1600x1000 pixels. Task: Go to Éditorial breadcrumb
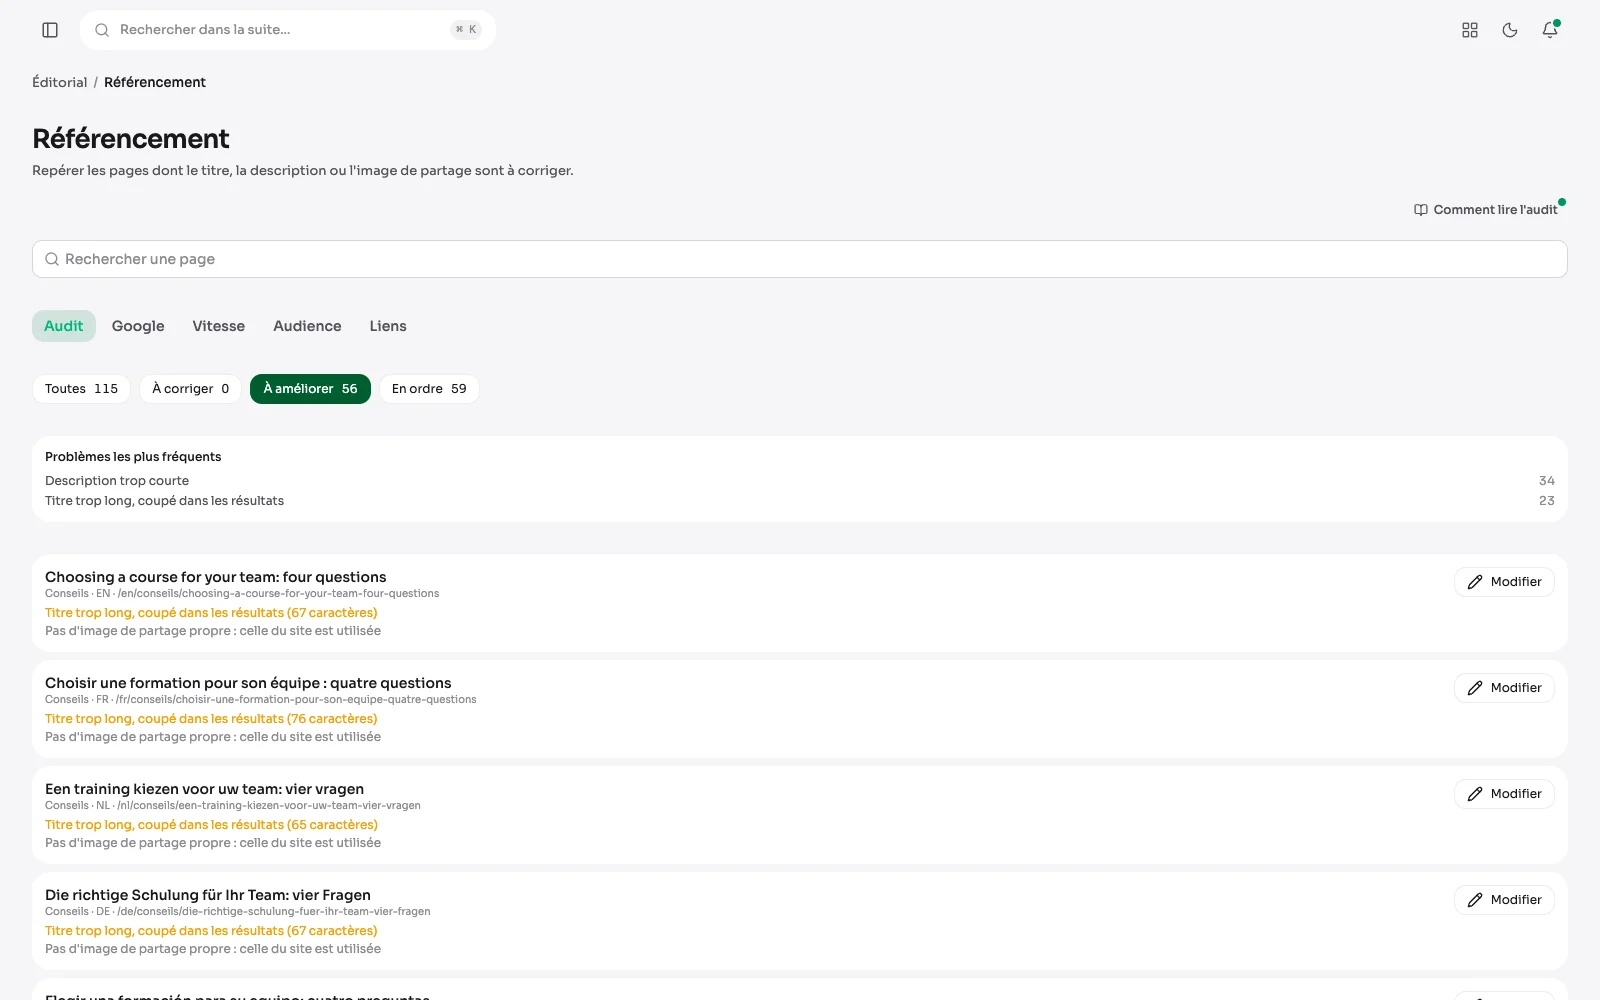(60, 82)
